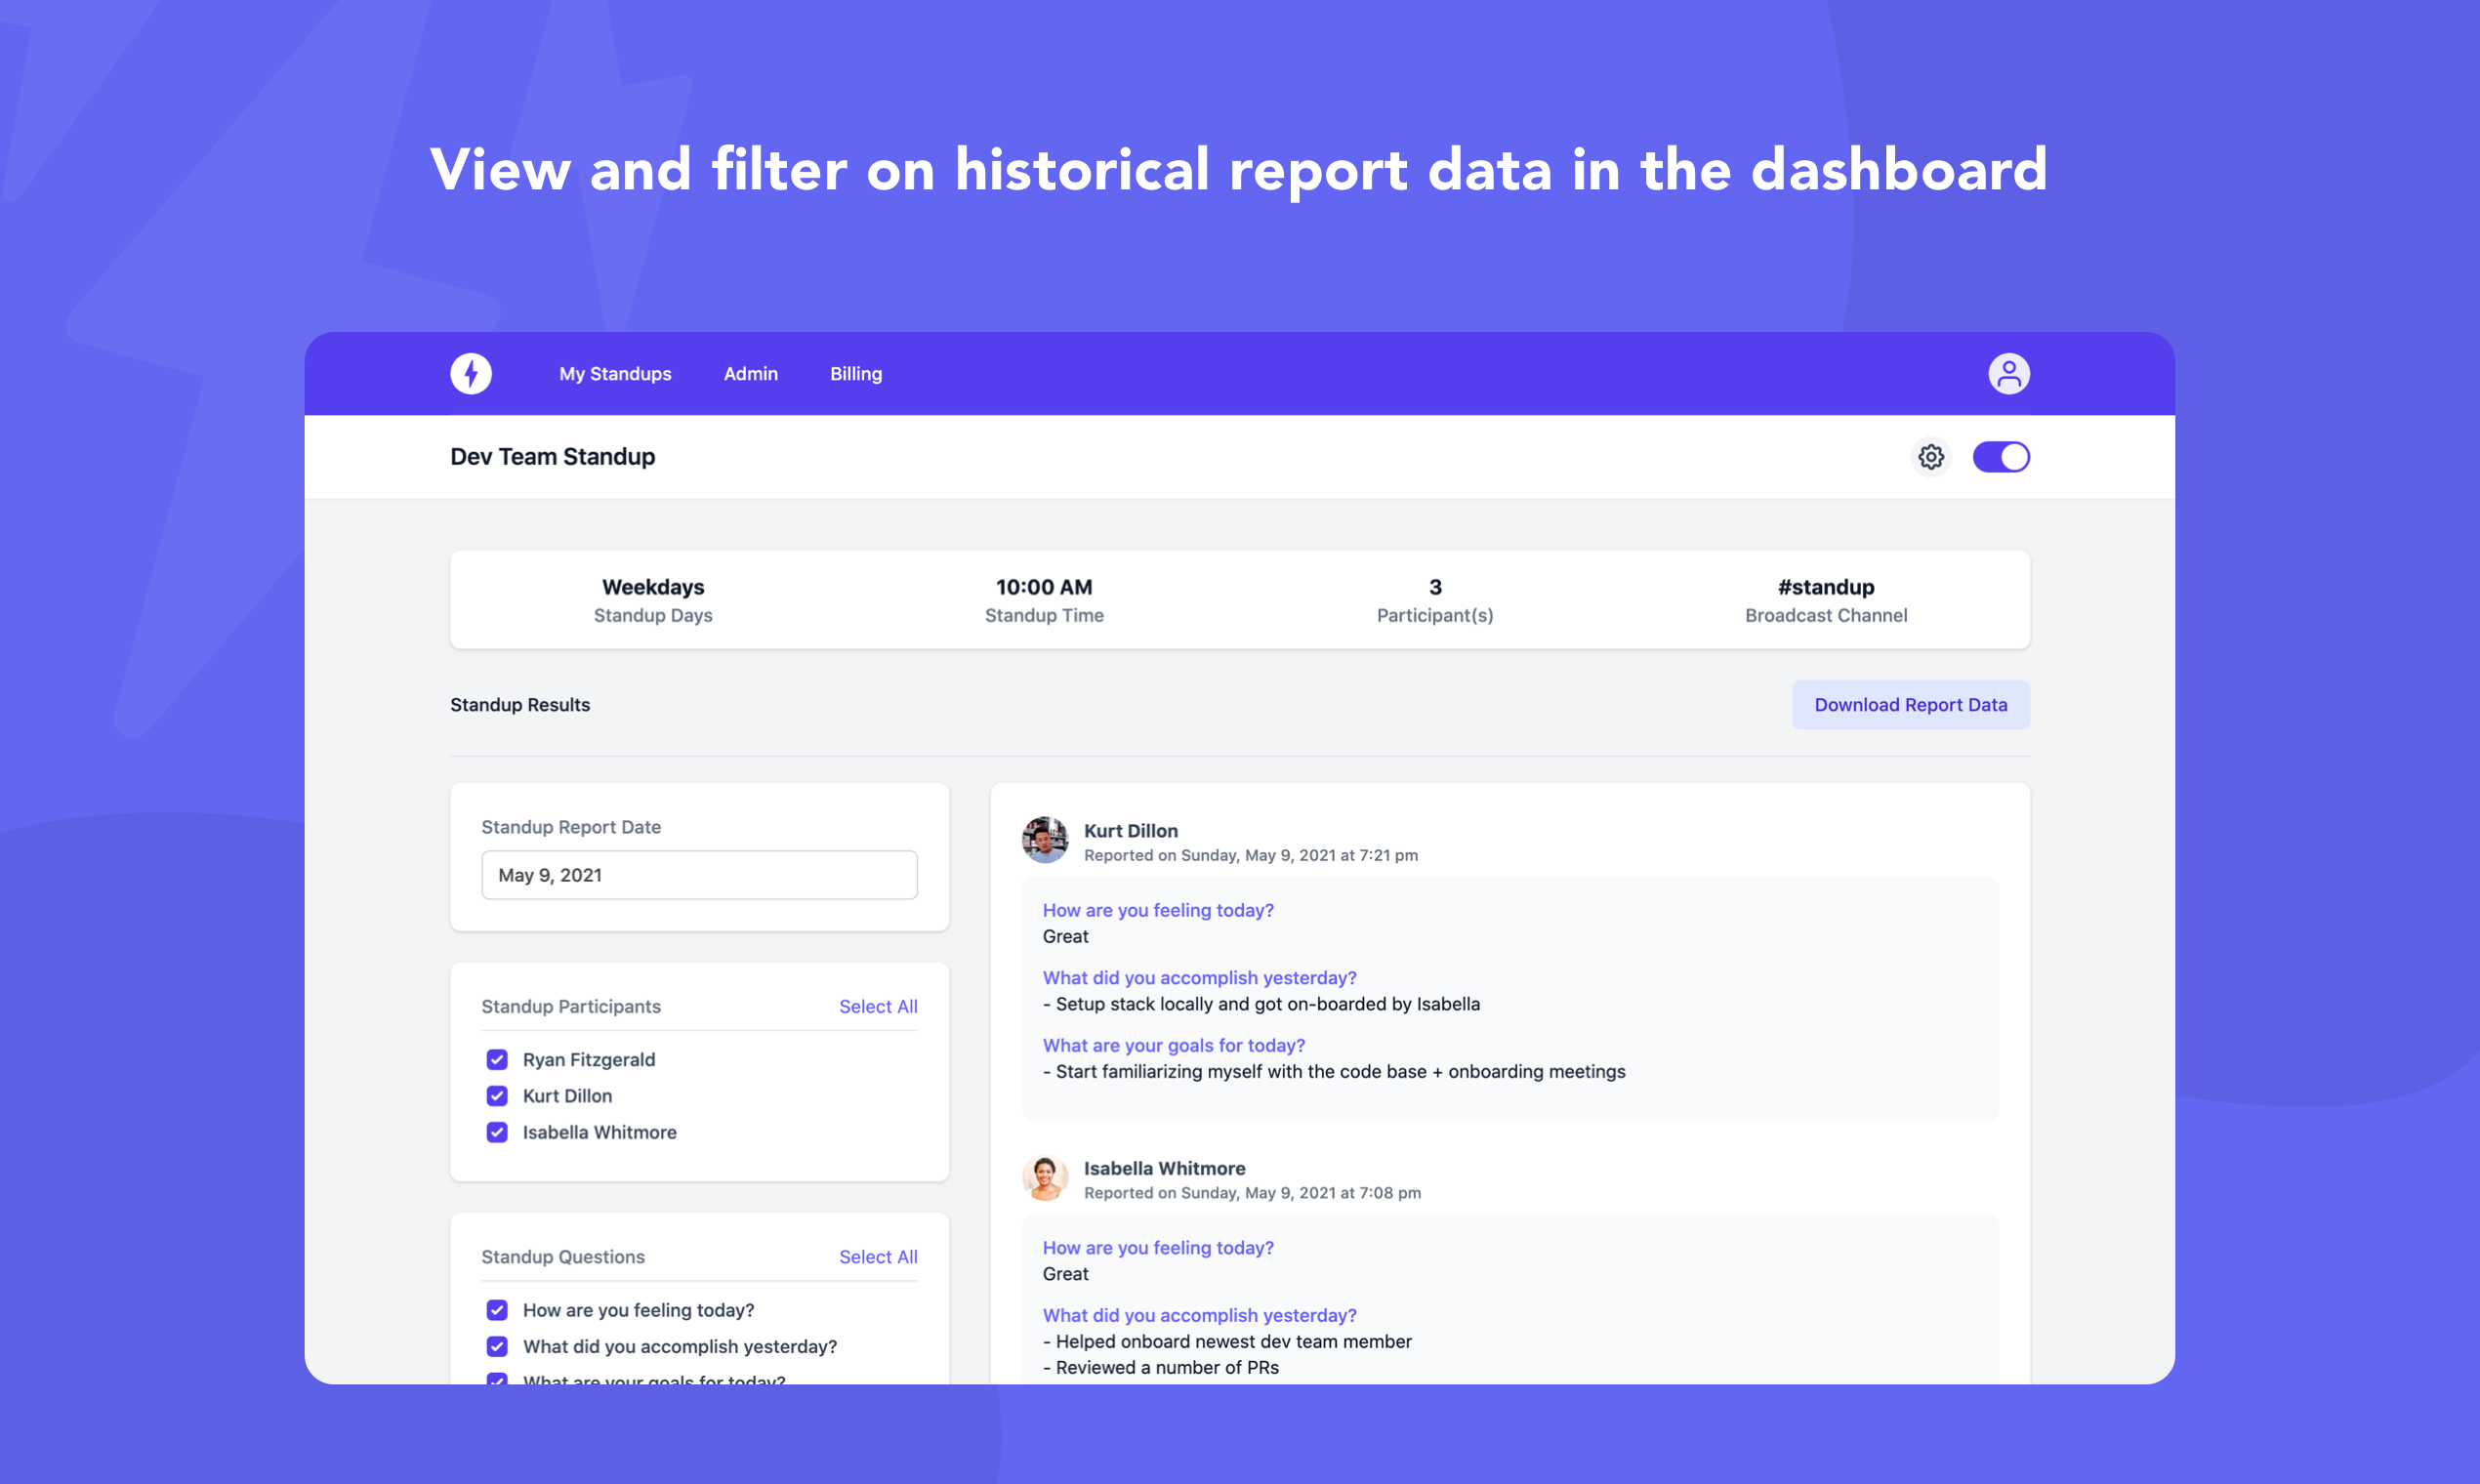
Task: Open the user profile avatar icon
Action: (2008, 374)
